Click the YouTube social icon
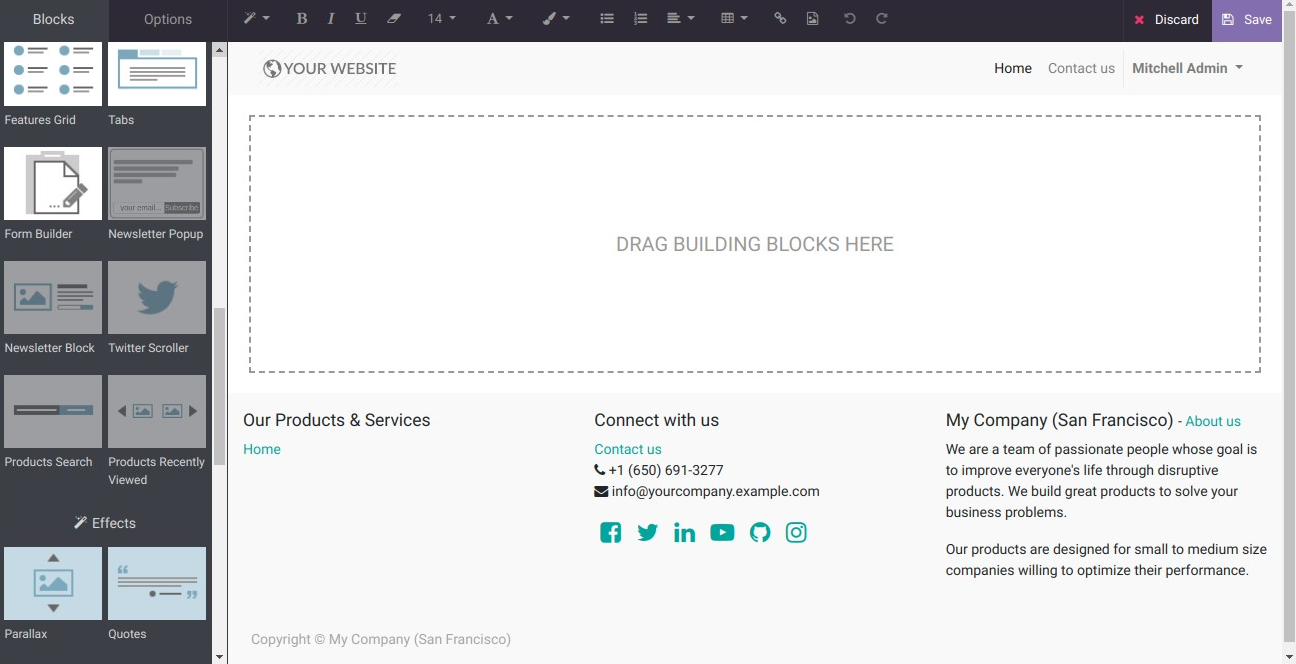The image size is (1296, 664). pyautogui.click(x=722, y=533)
